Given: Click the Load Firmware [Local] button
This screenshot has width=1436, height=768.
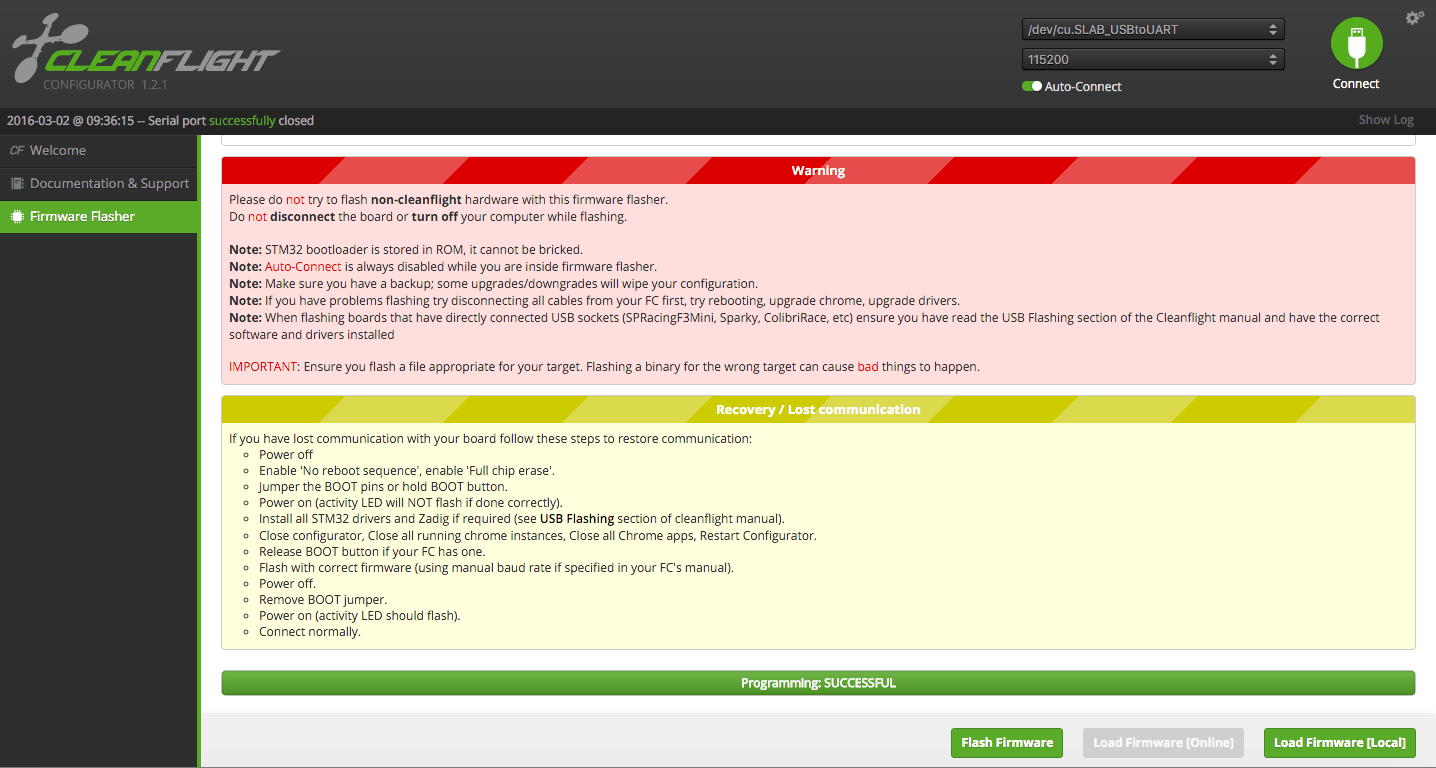Looking at the screenshot, I should 1339,743.
